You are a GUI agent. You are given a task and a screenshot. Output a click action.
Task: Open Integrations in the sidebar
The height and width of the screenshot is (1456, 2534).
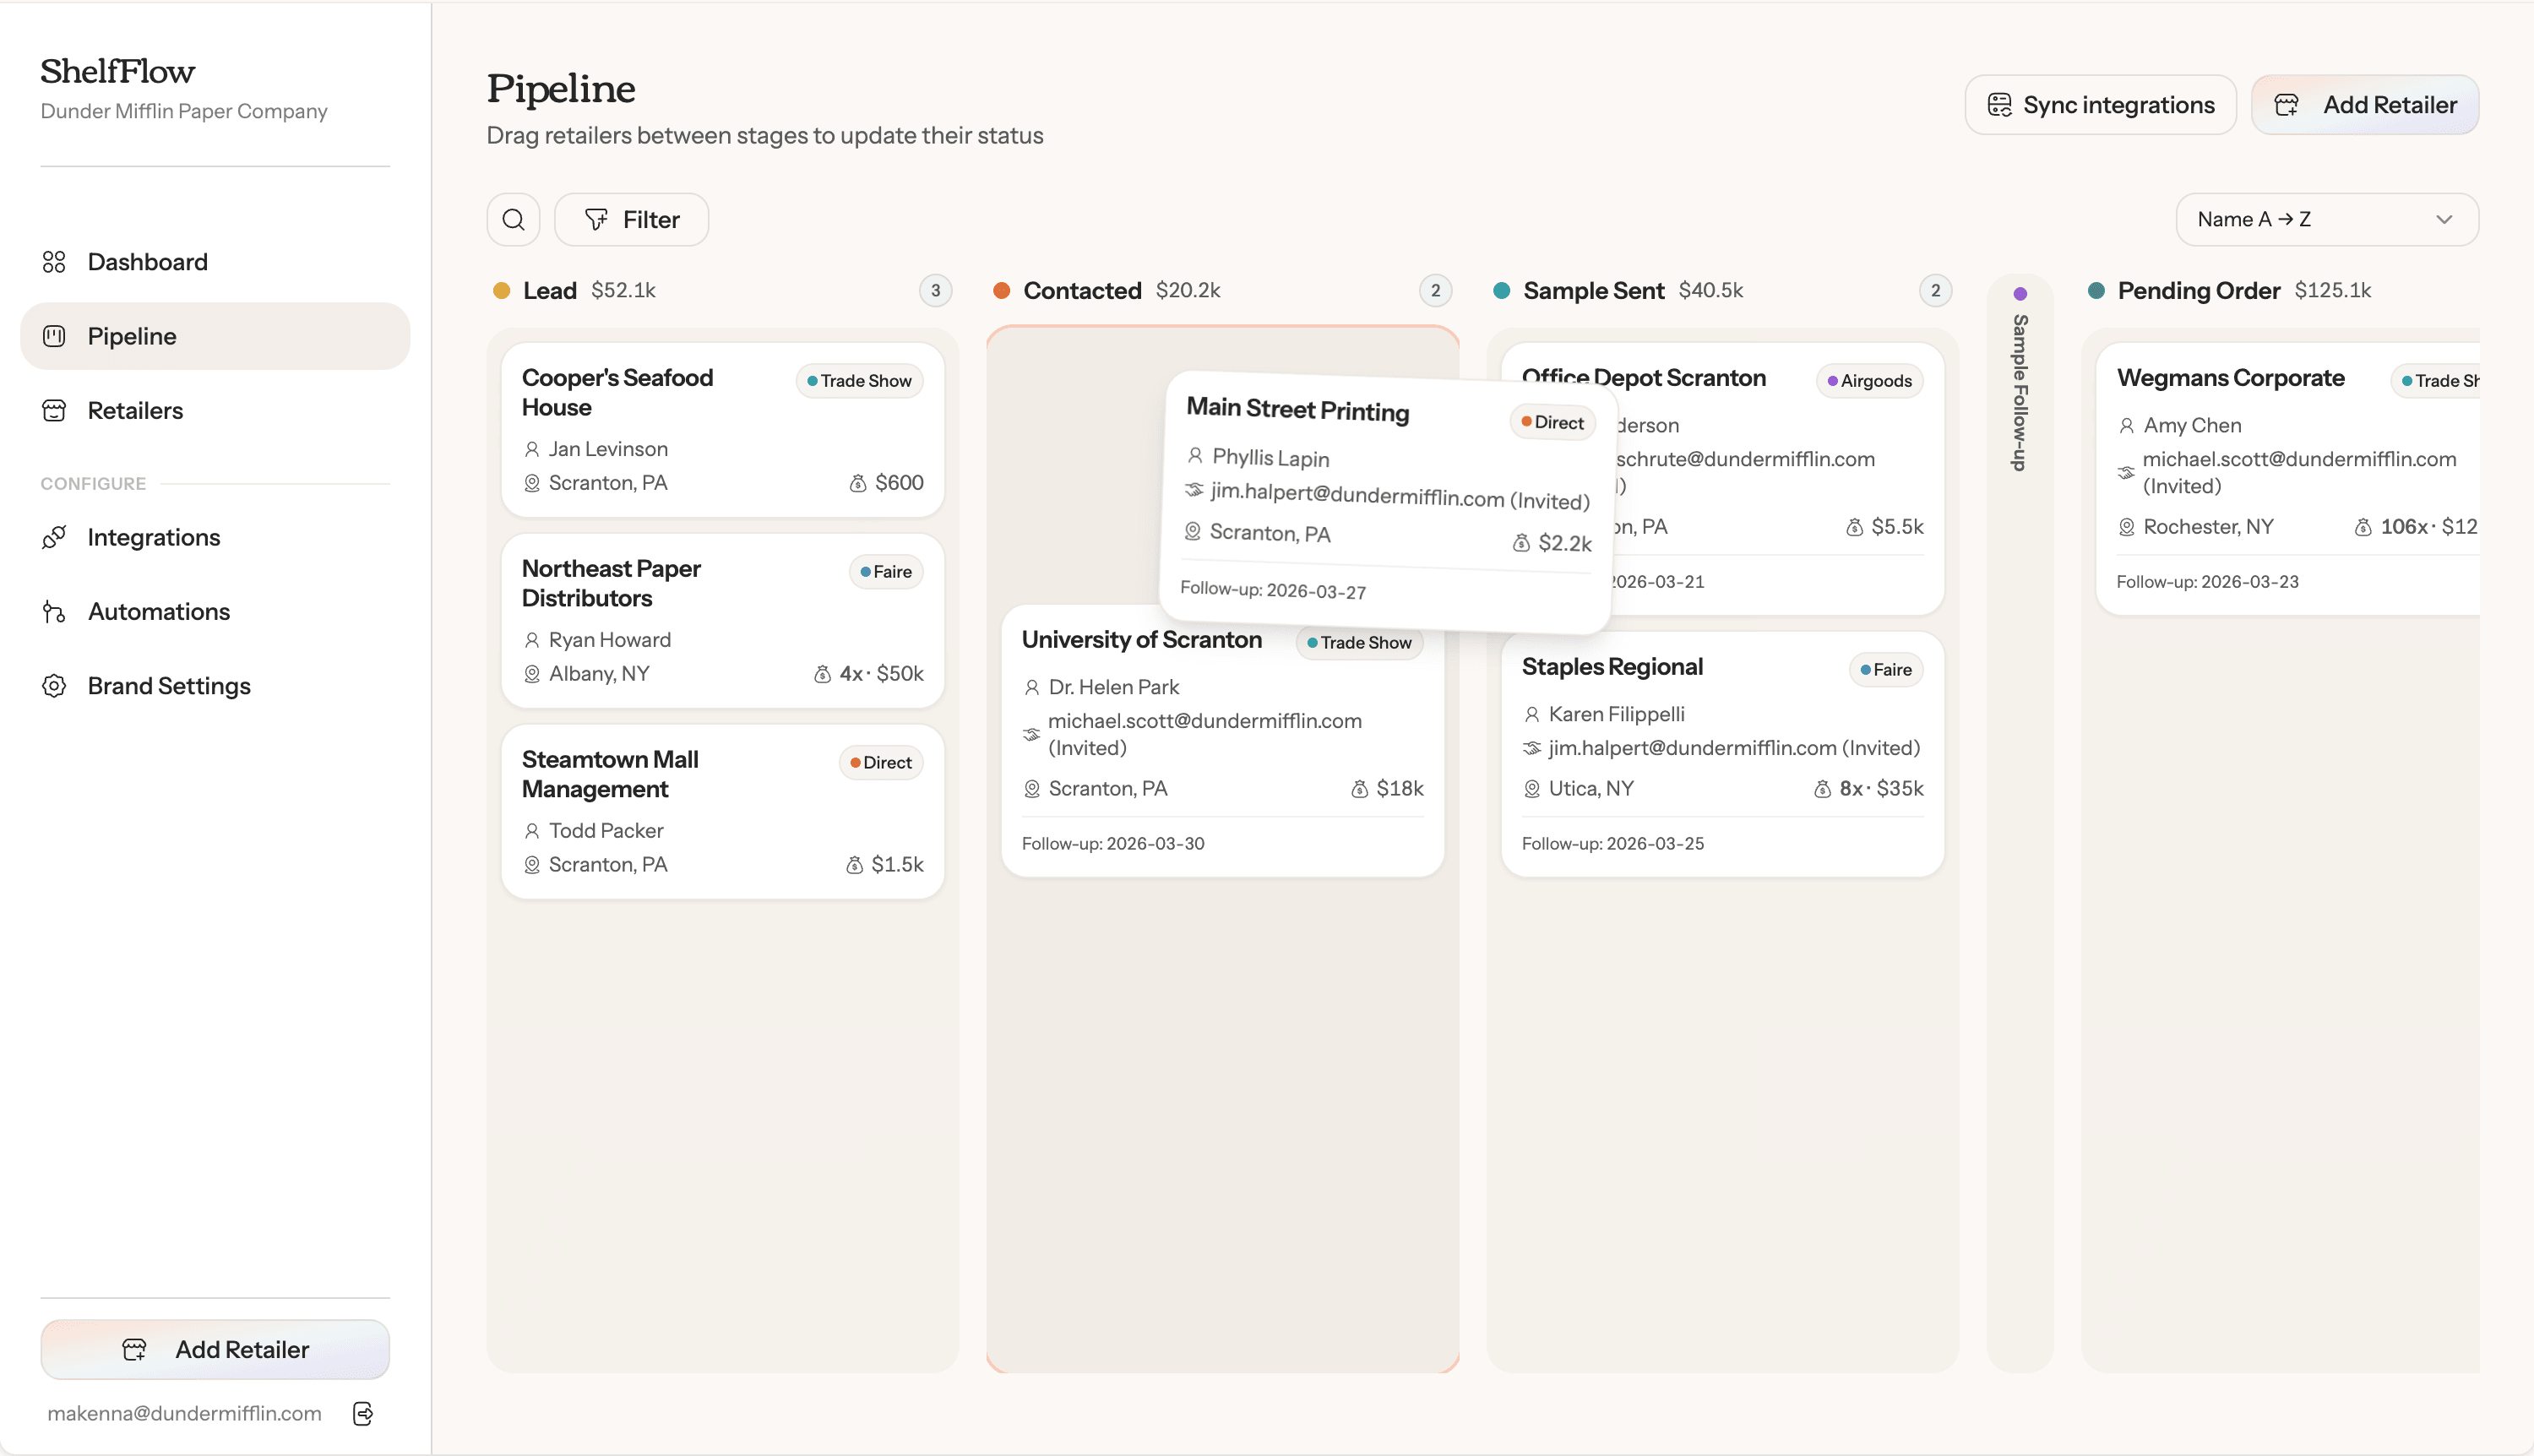[x=215, y=537]
